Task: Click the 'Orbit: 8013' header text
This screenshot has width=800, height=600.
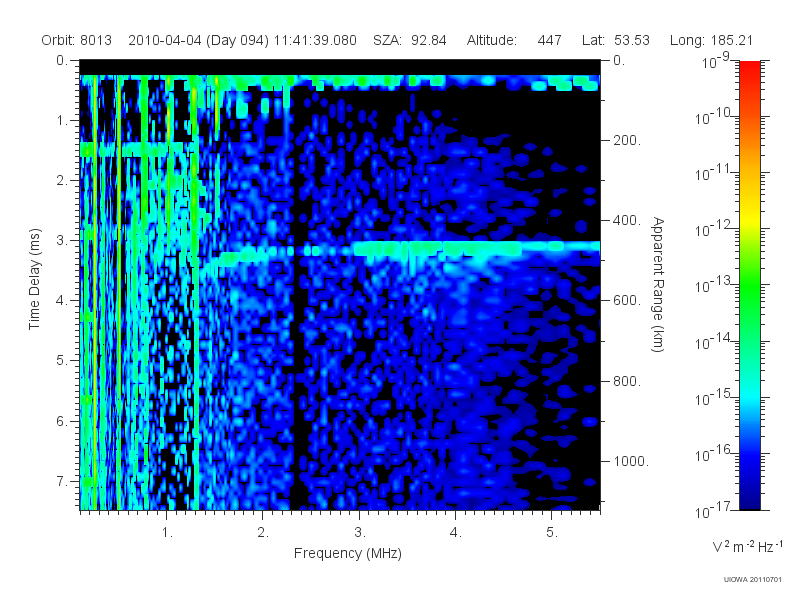Action: 77,40
